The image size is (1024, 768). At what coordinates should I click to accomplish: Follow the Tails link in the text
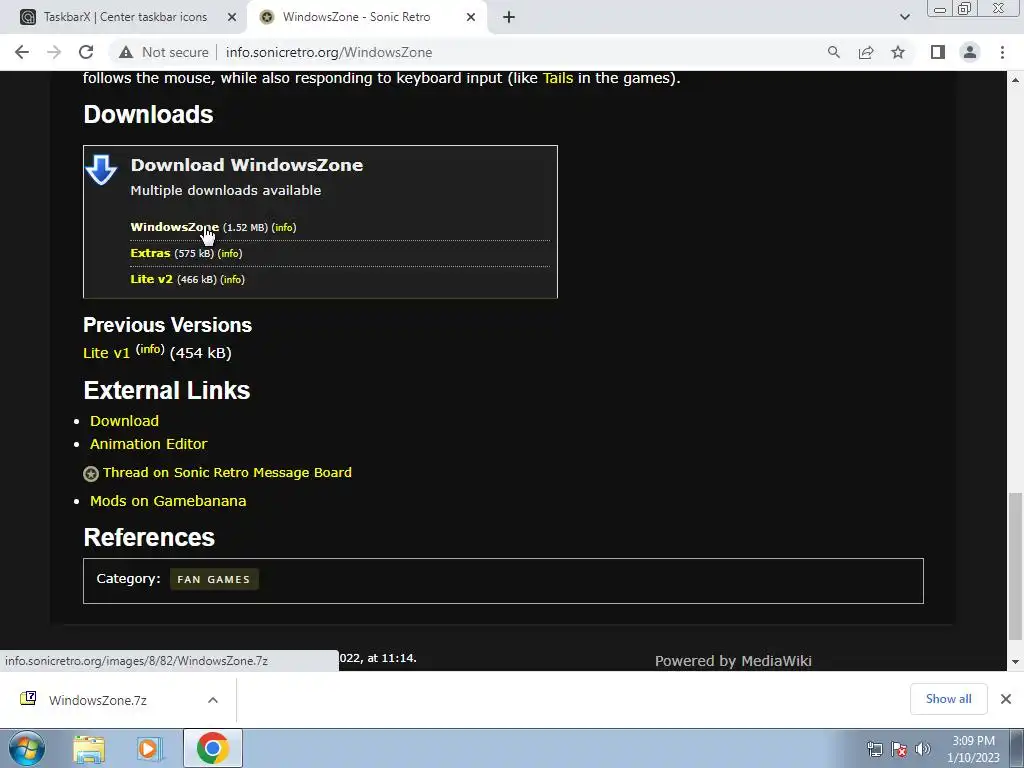558,78
